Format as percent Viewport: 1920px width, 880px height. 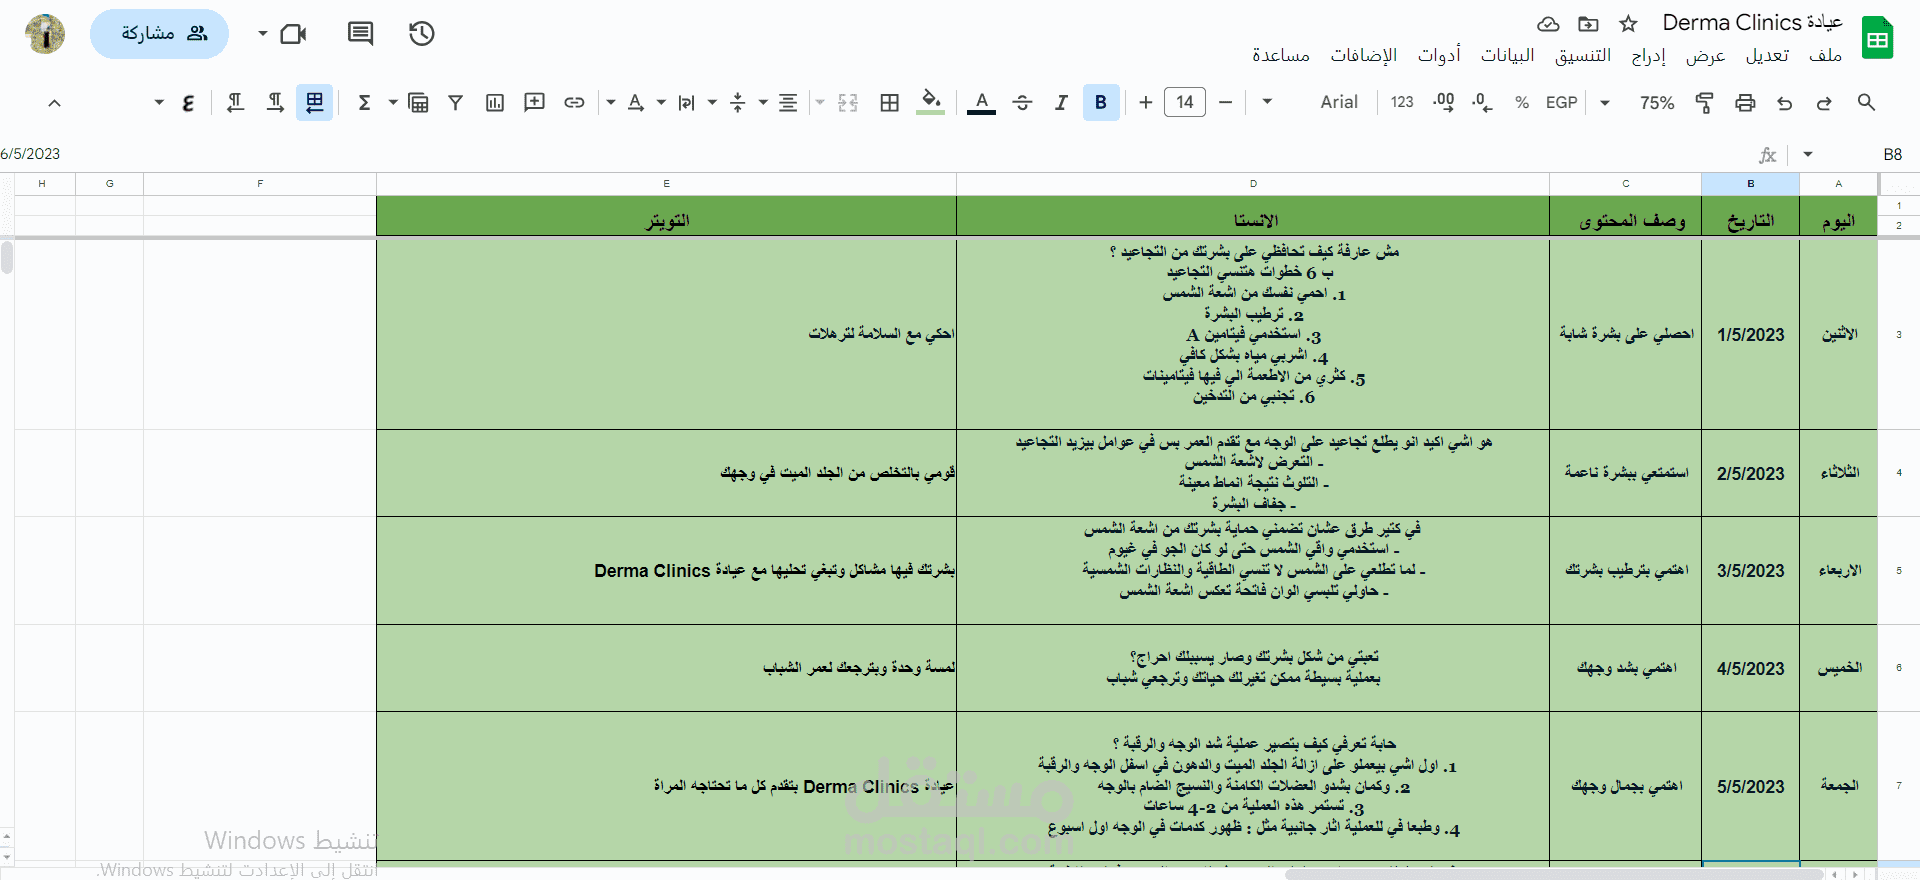tap(1522, 102)
